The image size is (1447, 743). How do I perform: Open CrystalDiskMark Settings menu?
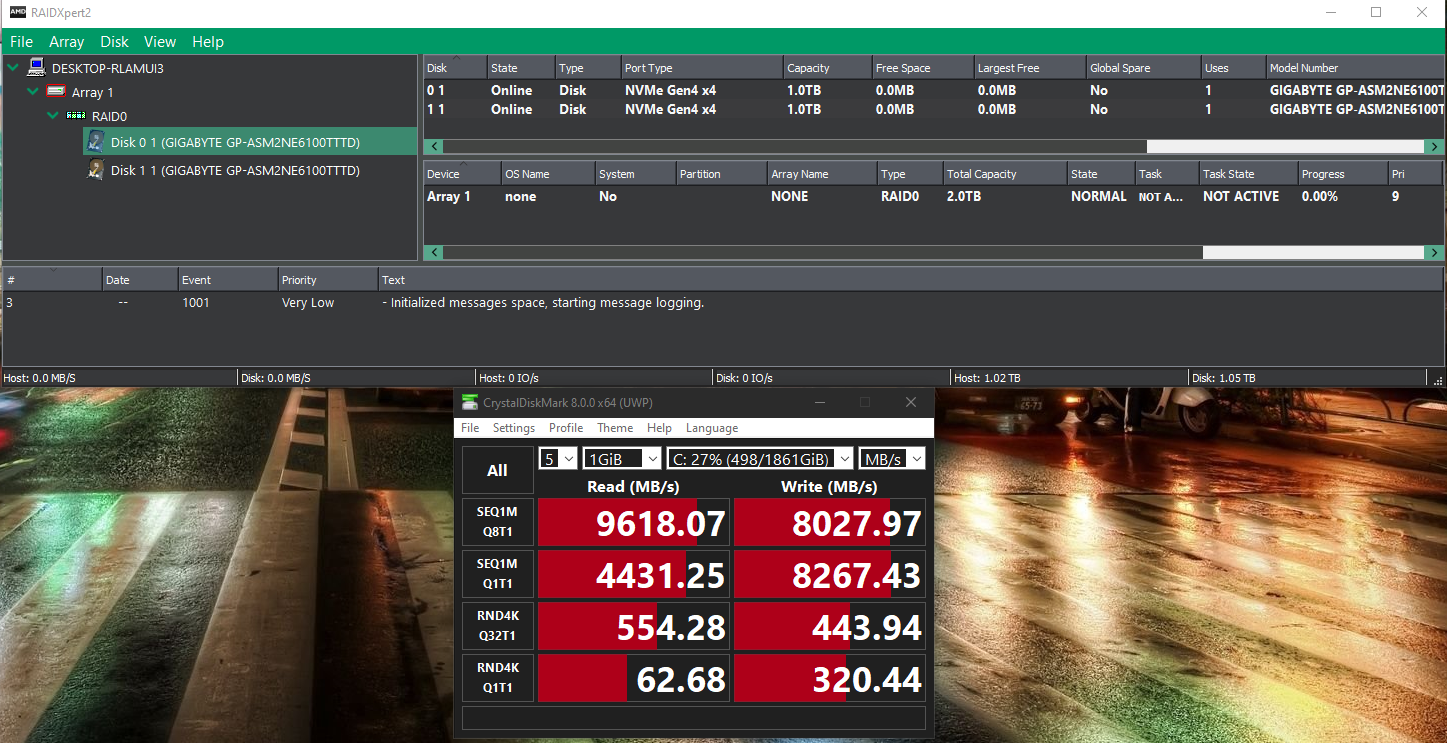(x=514, y=428)
